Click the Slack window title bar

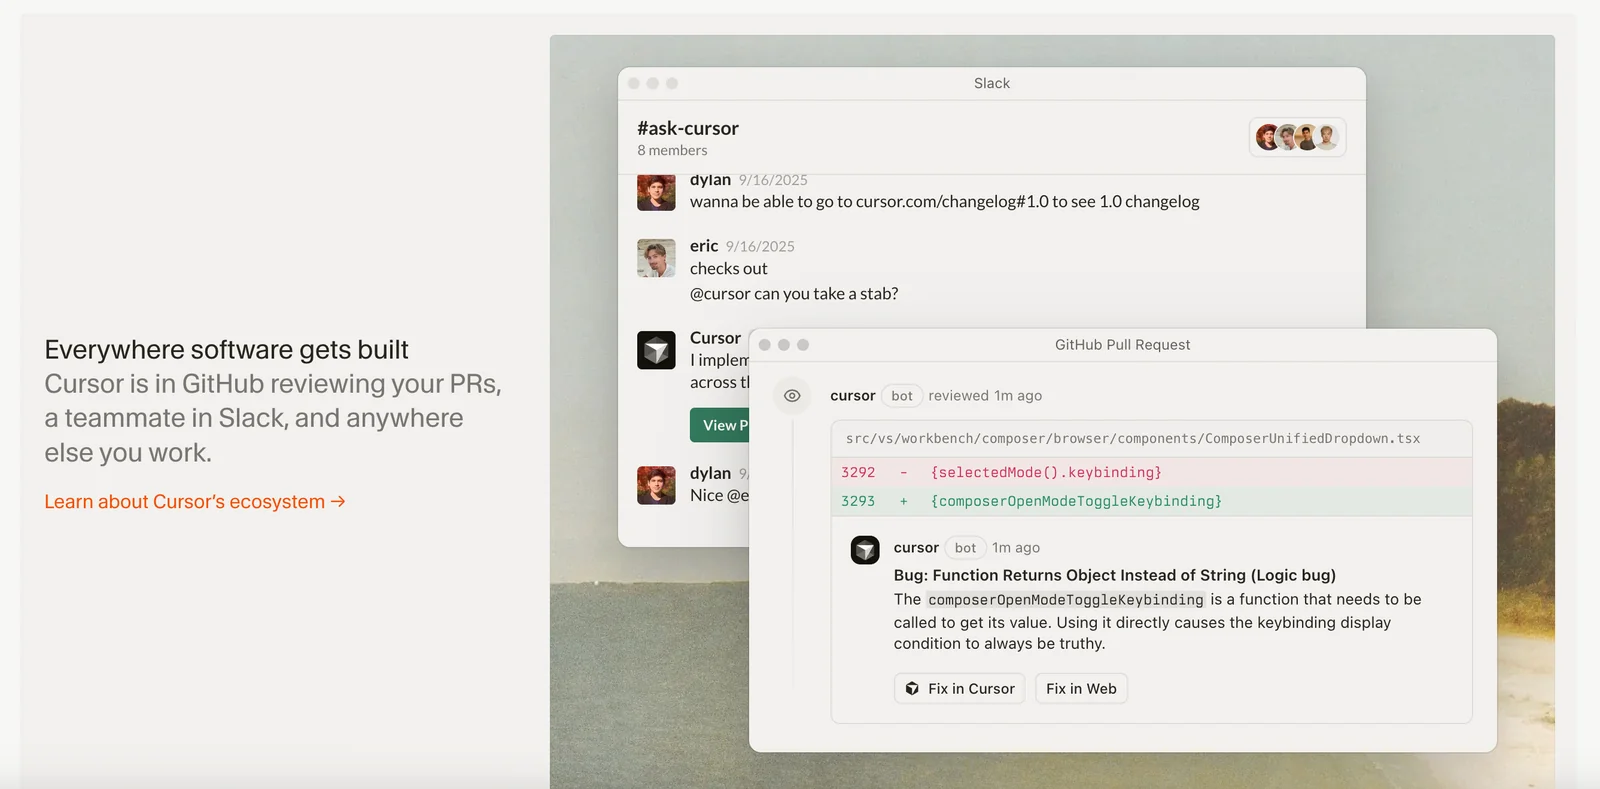click(991, 83)
